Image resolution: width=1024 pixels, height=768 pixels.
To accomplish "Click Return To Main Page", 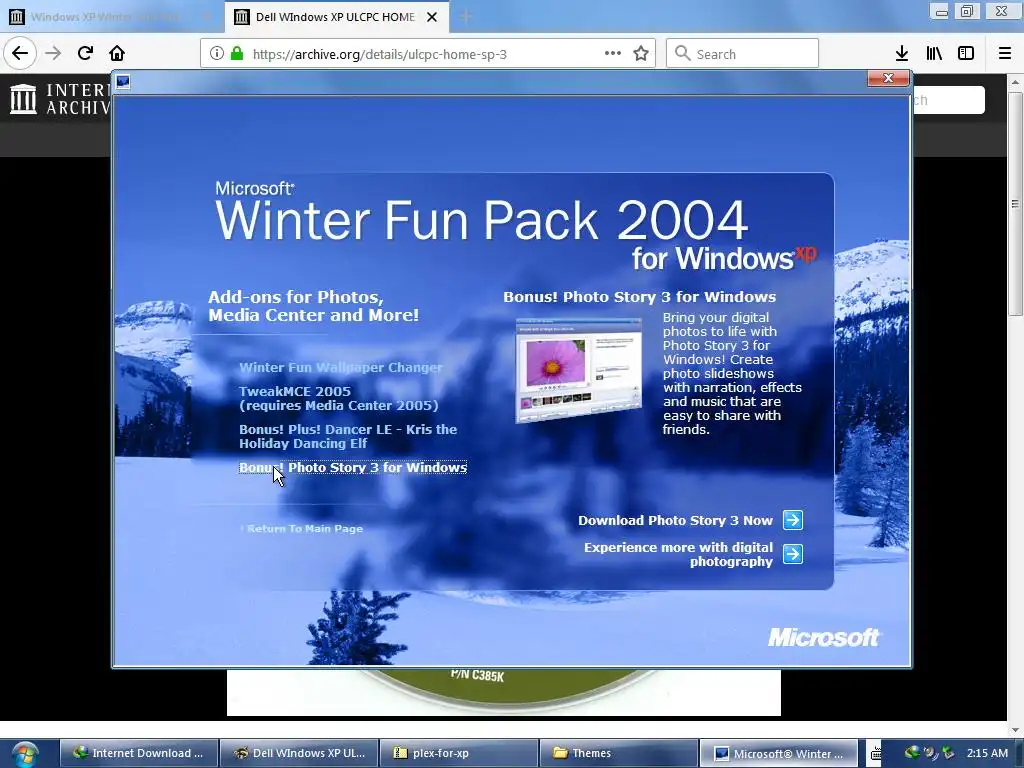I will pyautogui.click(x=304, y=528).
